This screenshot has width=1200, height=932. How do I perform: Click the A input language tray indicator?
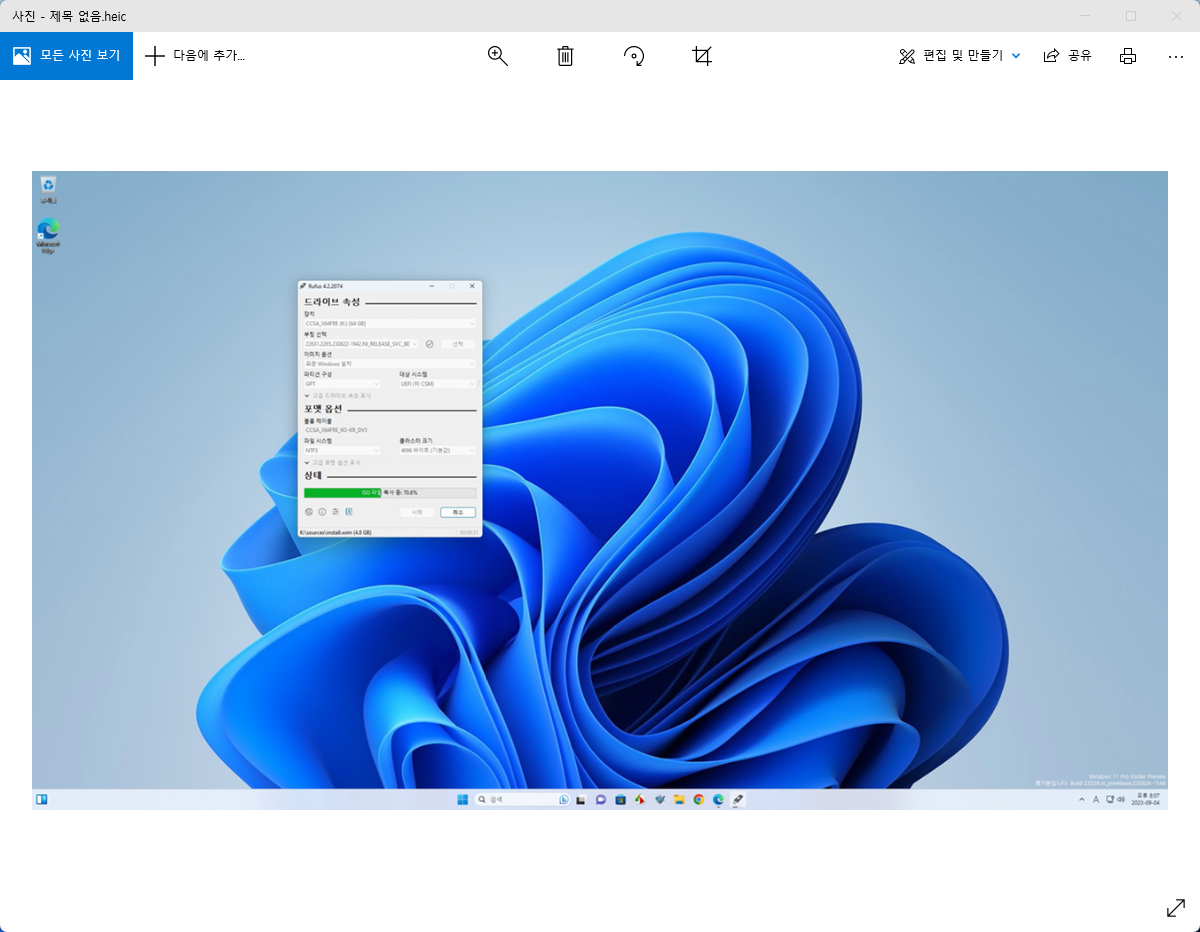point(1096,799)
